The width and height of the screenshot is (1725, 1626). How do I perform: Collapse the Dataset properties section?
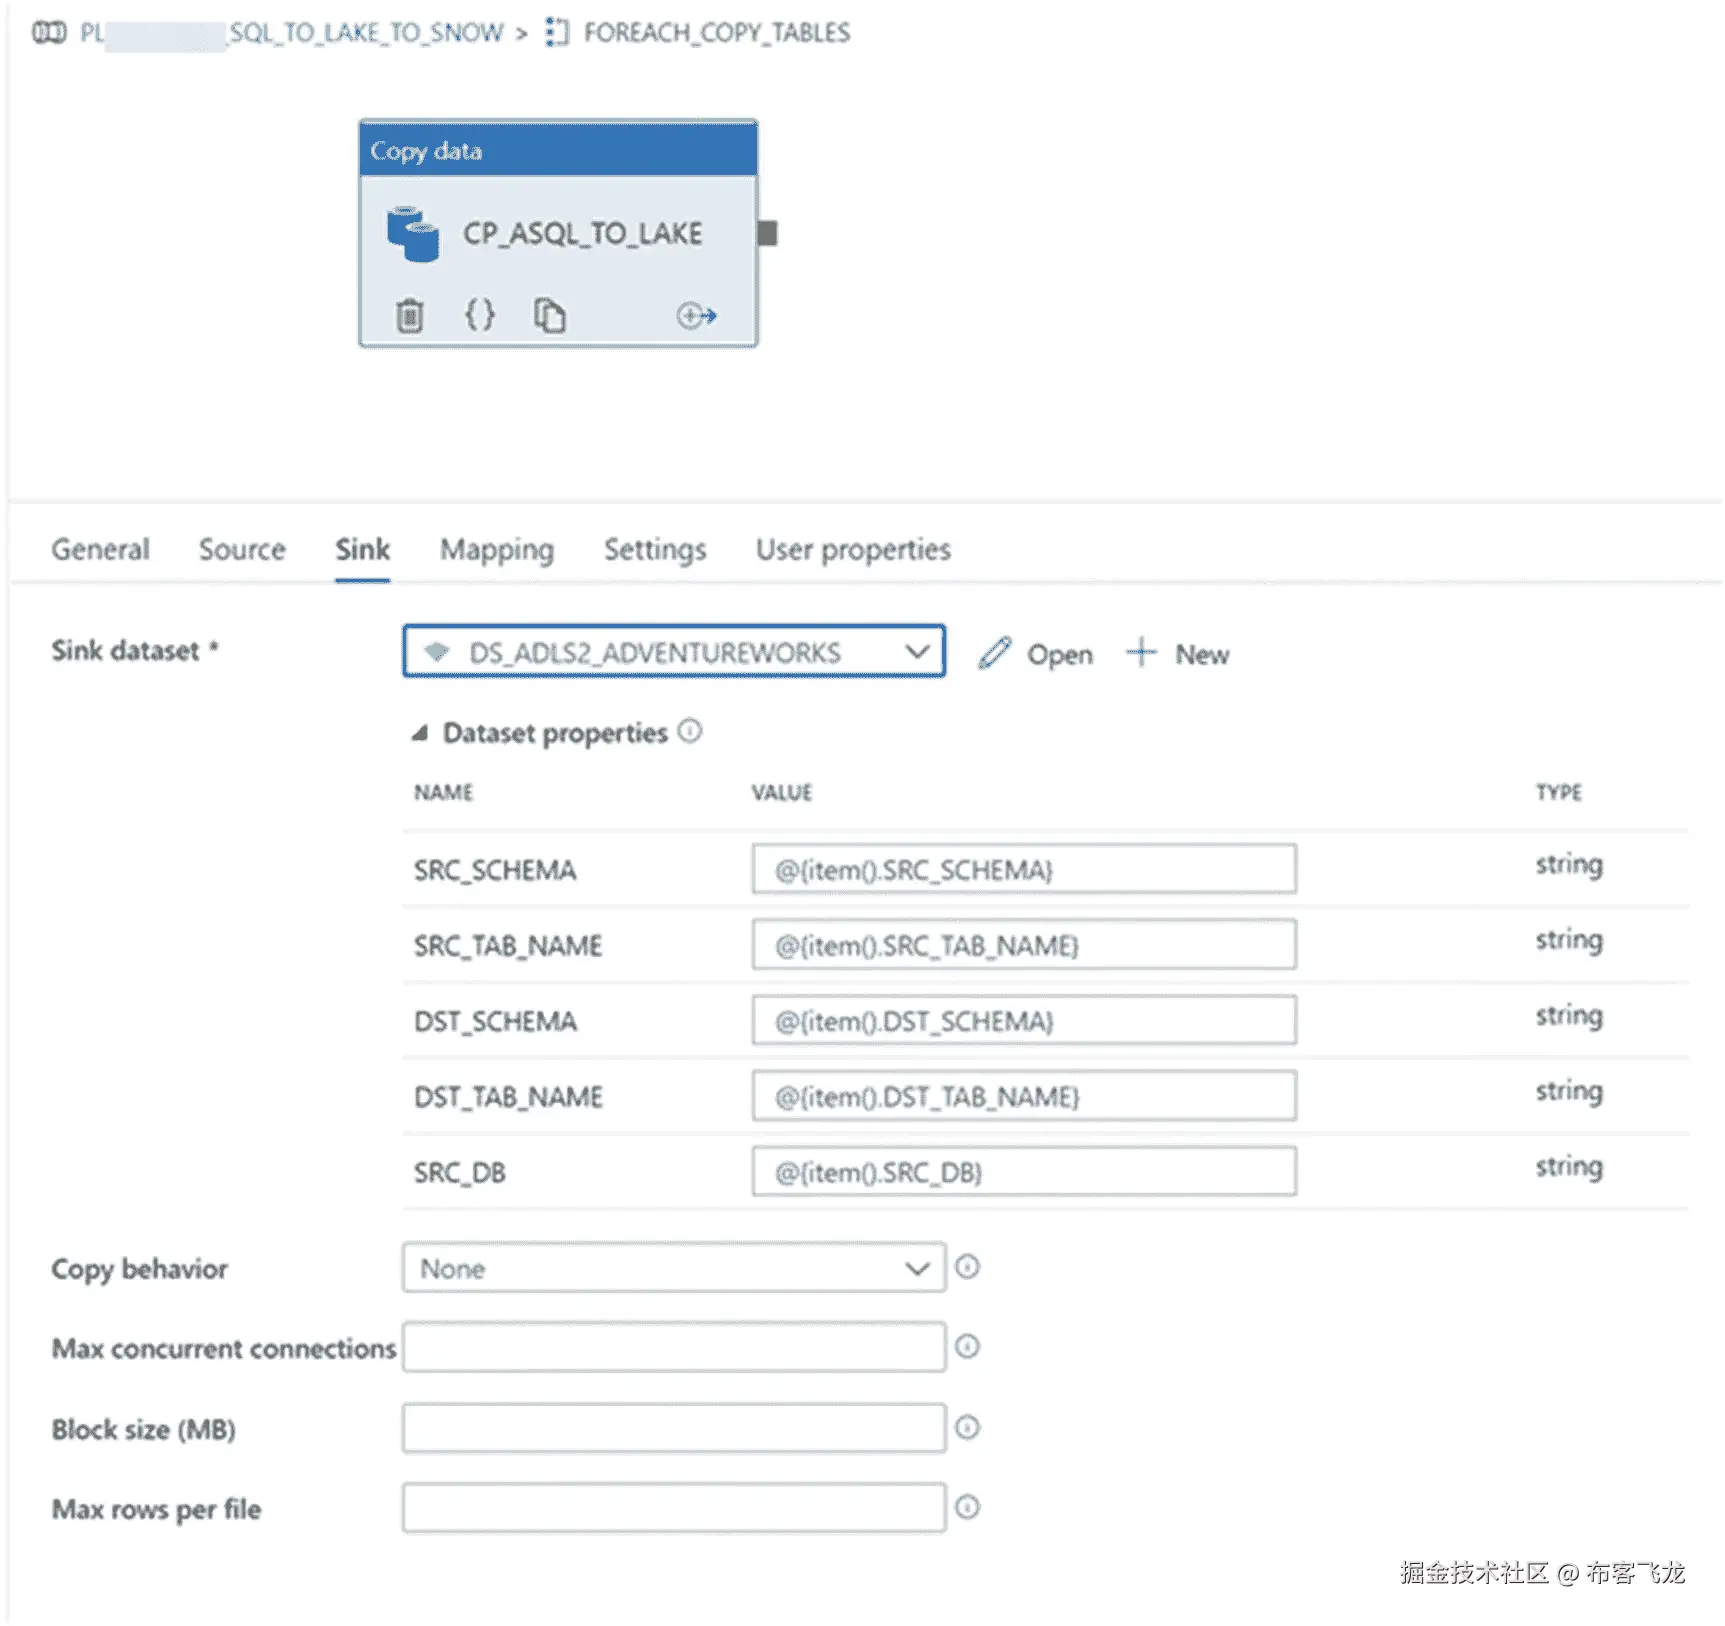click(x=420, y=733)
